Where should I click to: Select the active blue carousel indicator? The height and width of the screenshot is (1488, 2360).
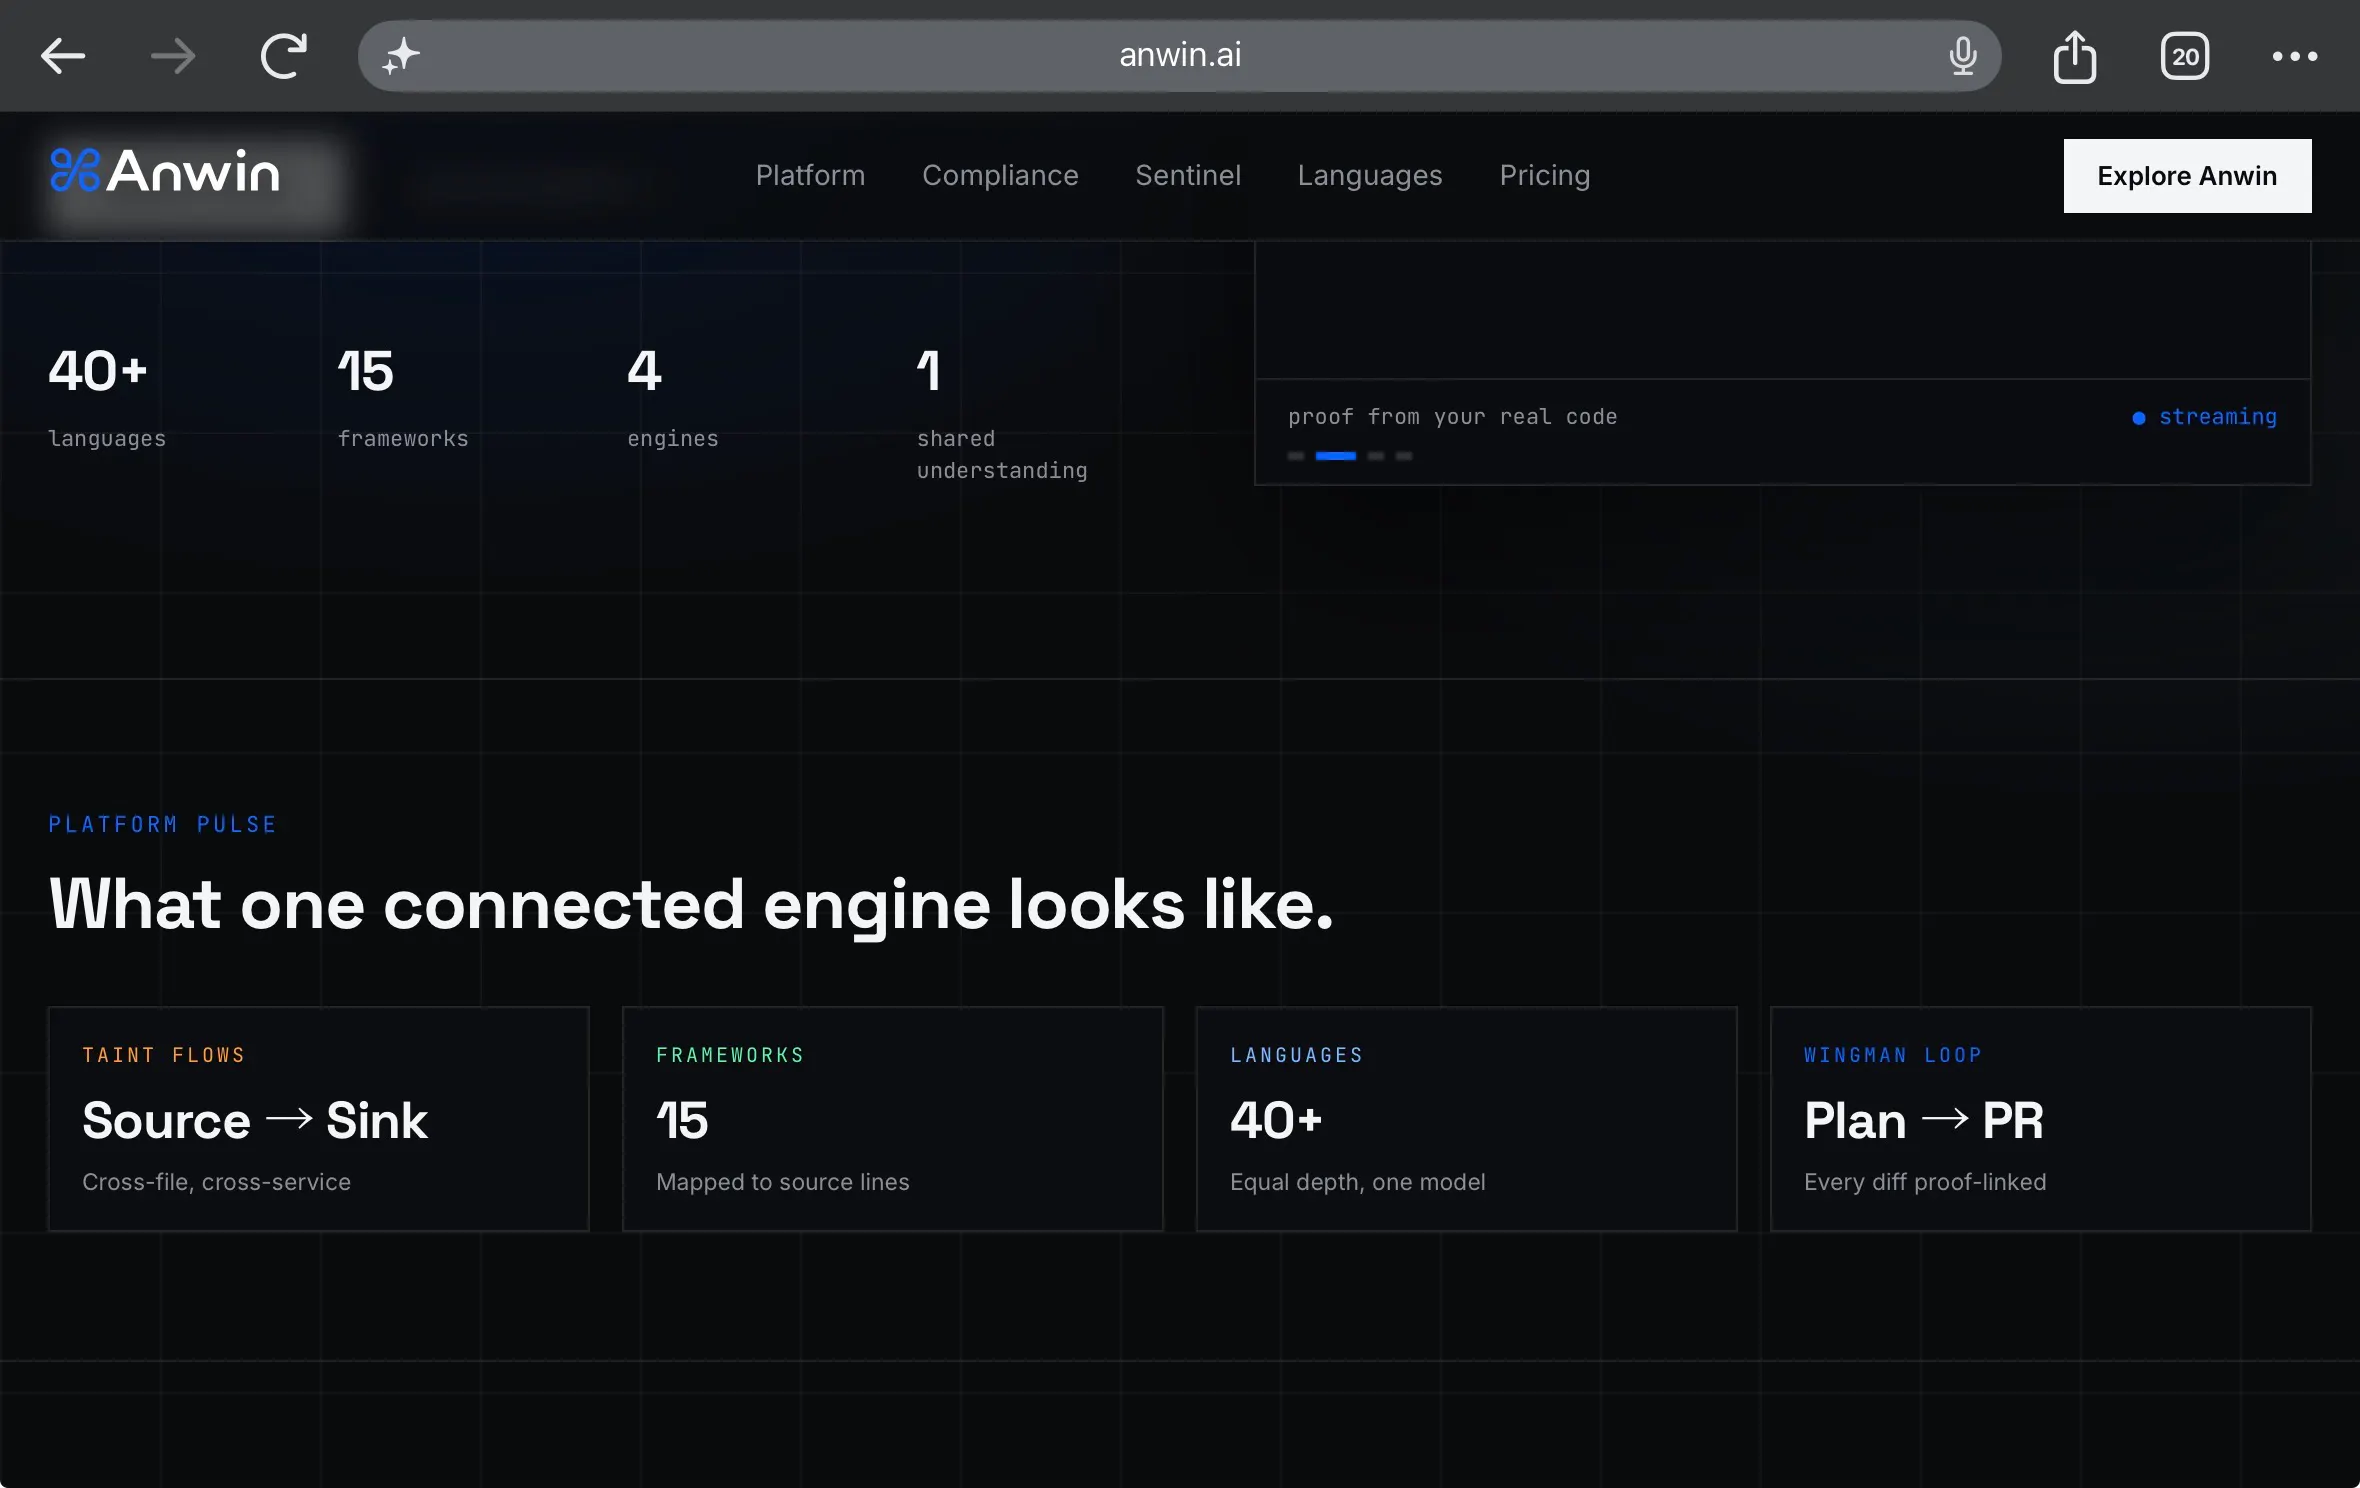tap(1336, 456)
